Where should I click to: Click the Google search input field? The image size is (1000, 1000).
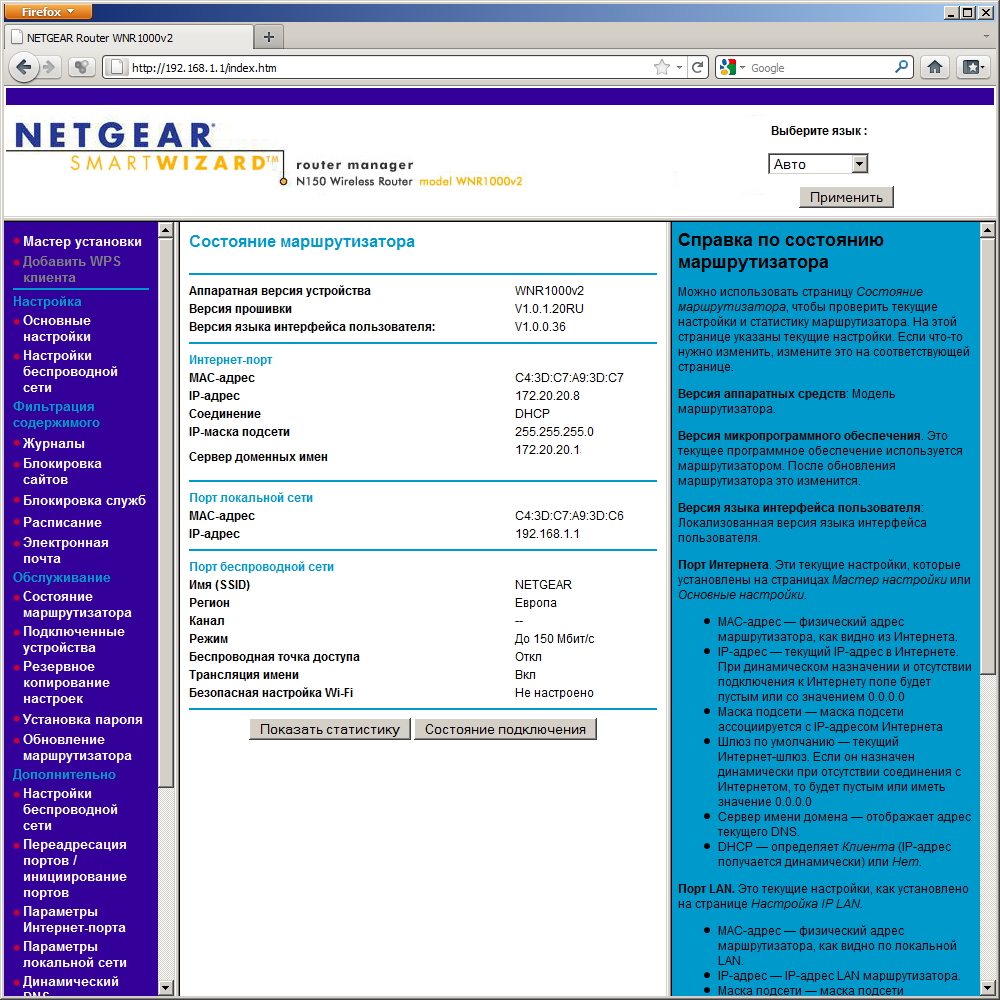coord(820,67)
